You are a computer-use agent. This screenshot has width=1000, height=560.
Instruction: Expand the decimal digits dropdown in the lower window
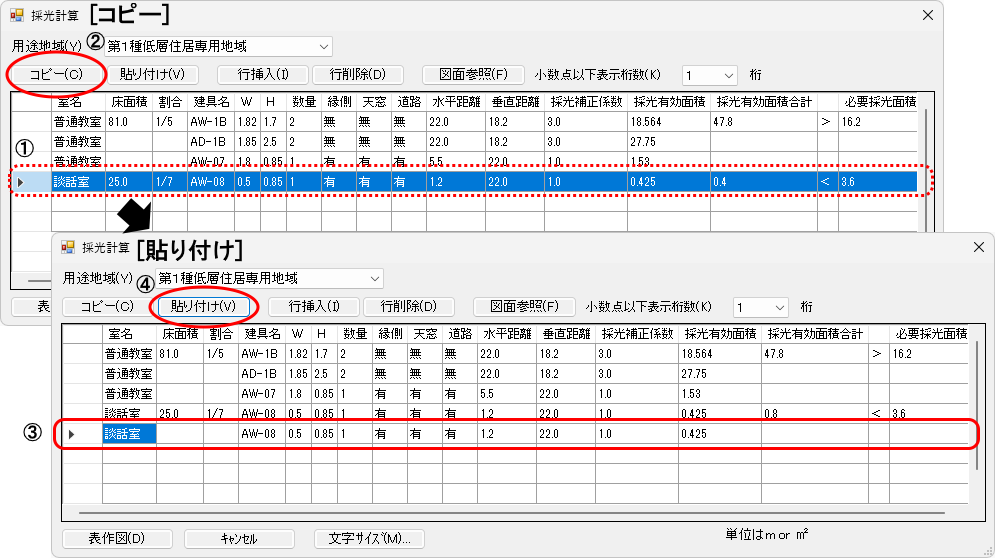[x=777, y=306]
